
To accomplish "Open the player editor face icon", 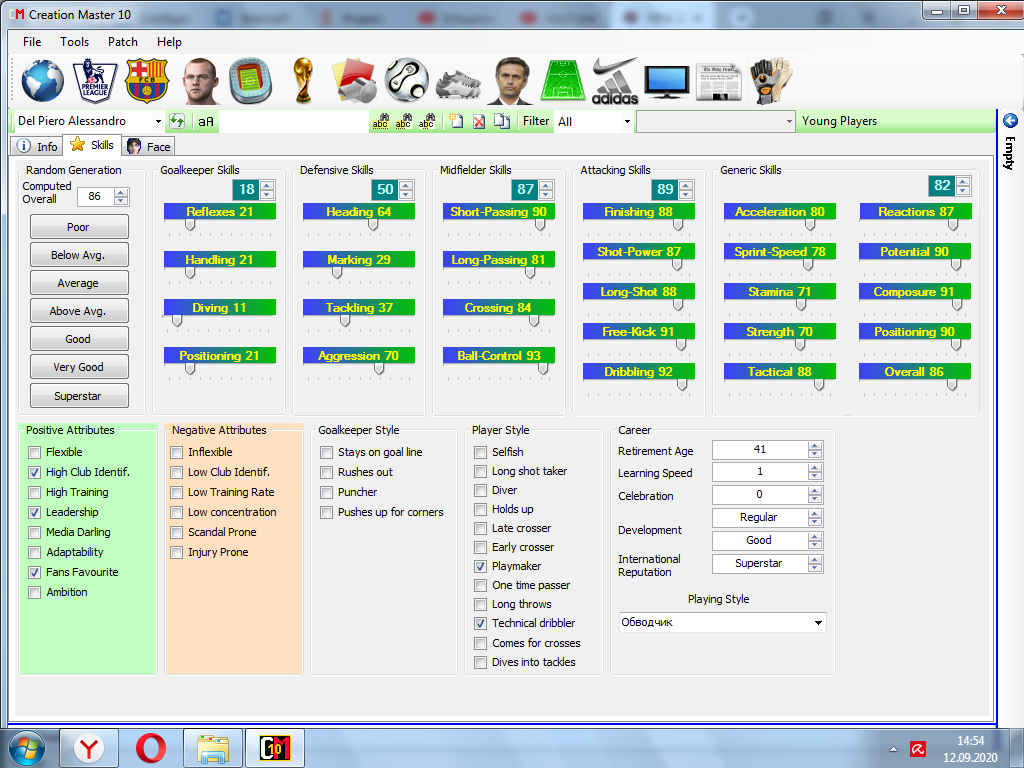I will click(x=199, y=81).
